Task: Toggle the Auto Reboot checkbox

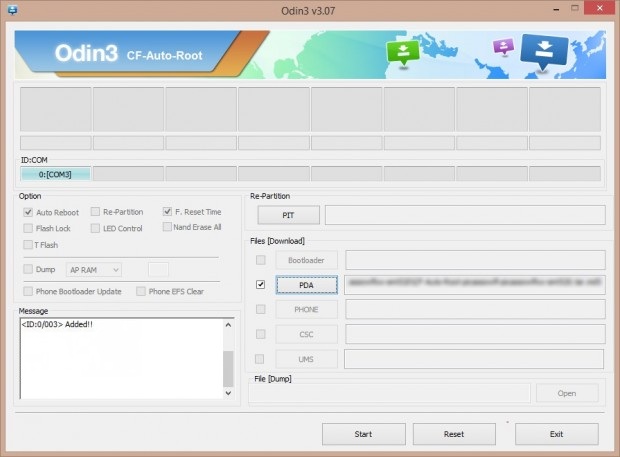Action: click(28, 212)
